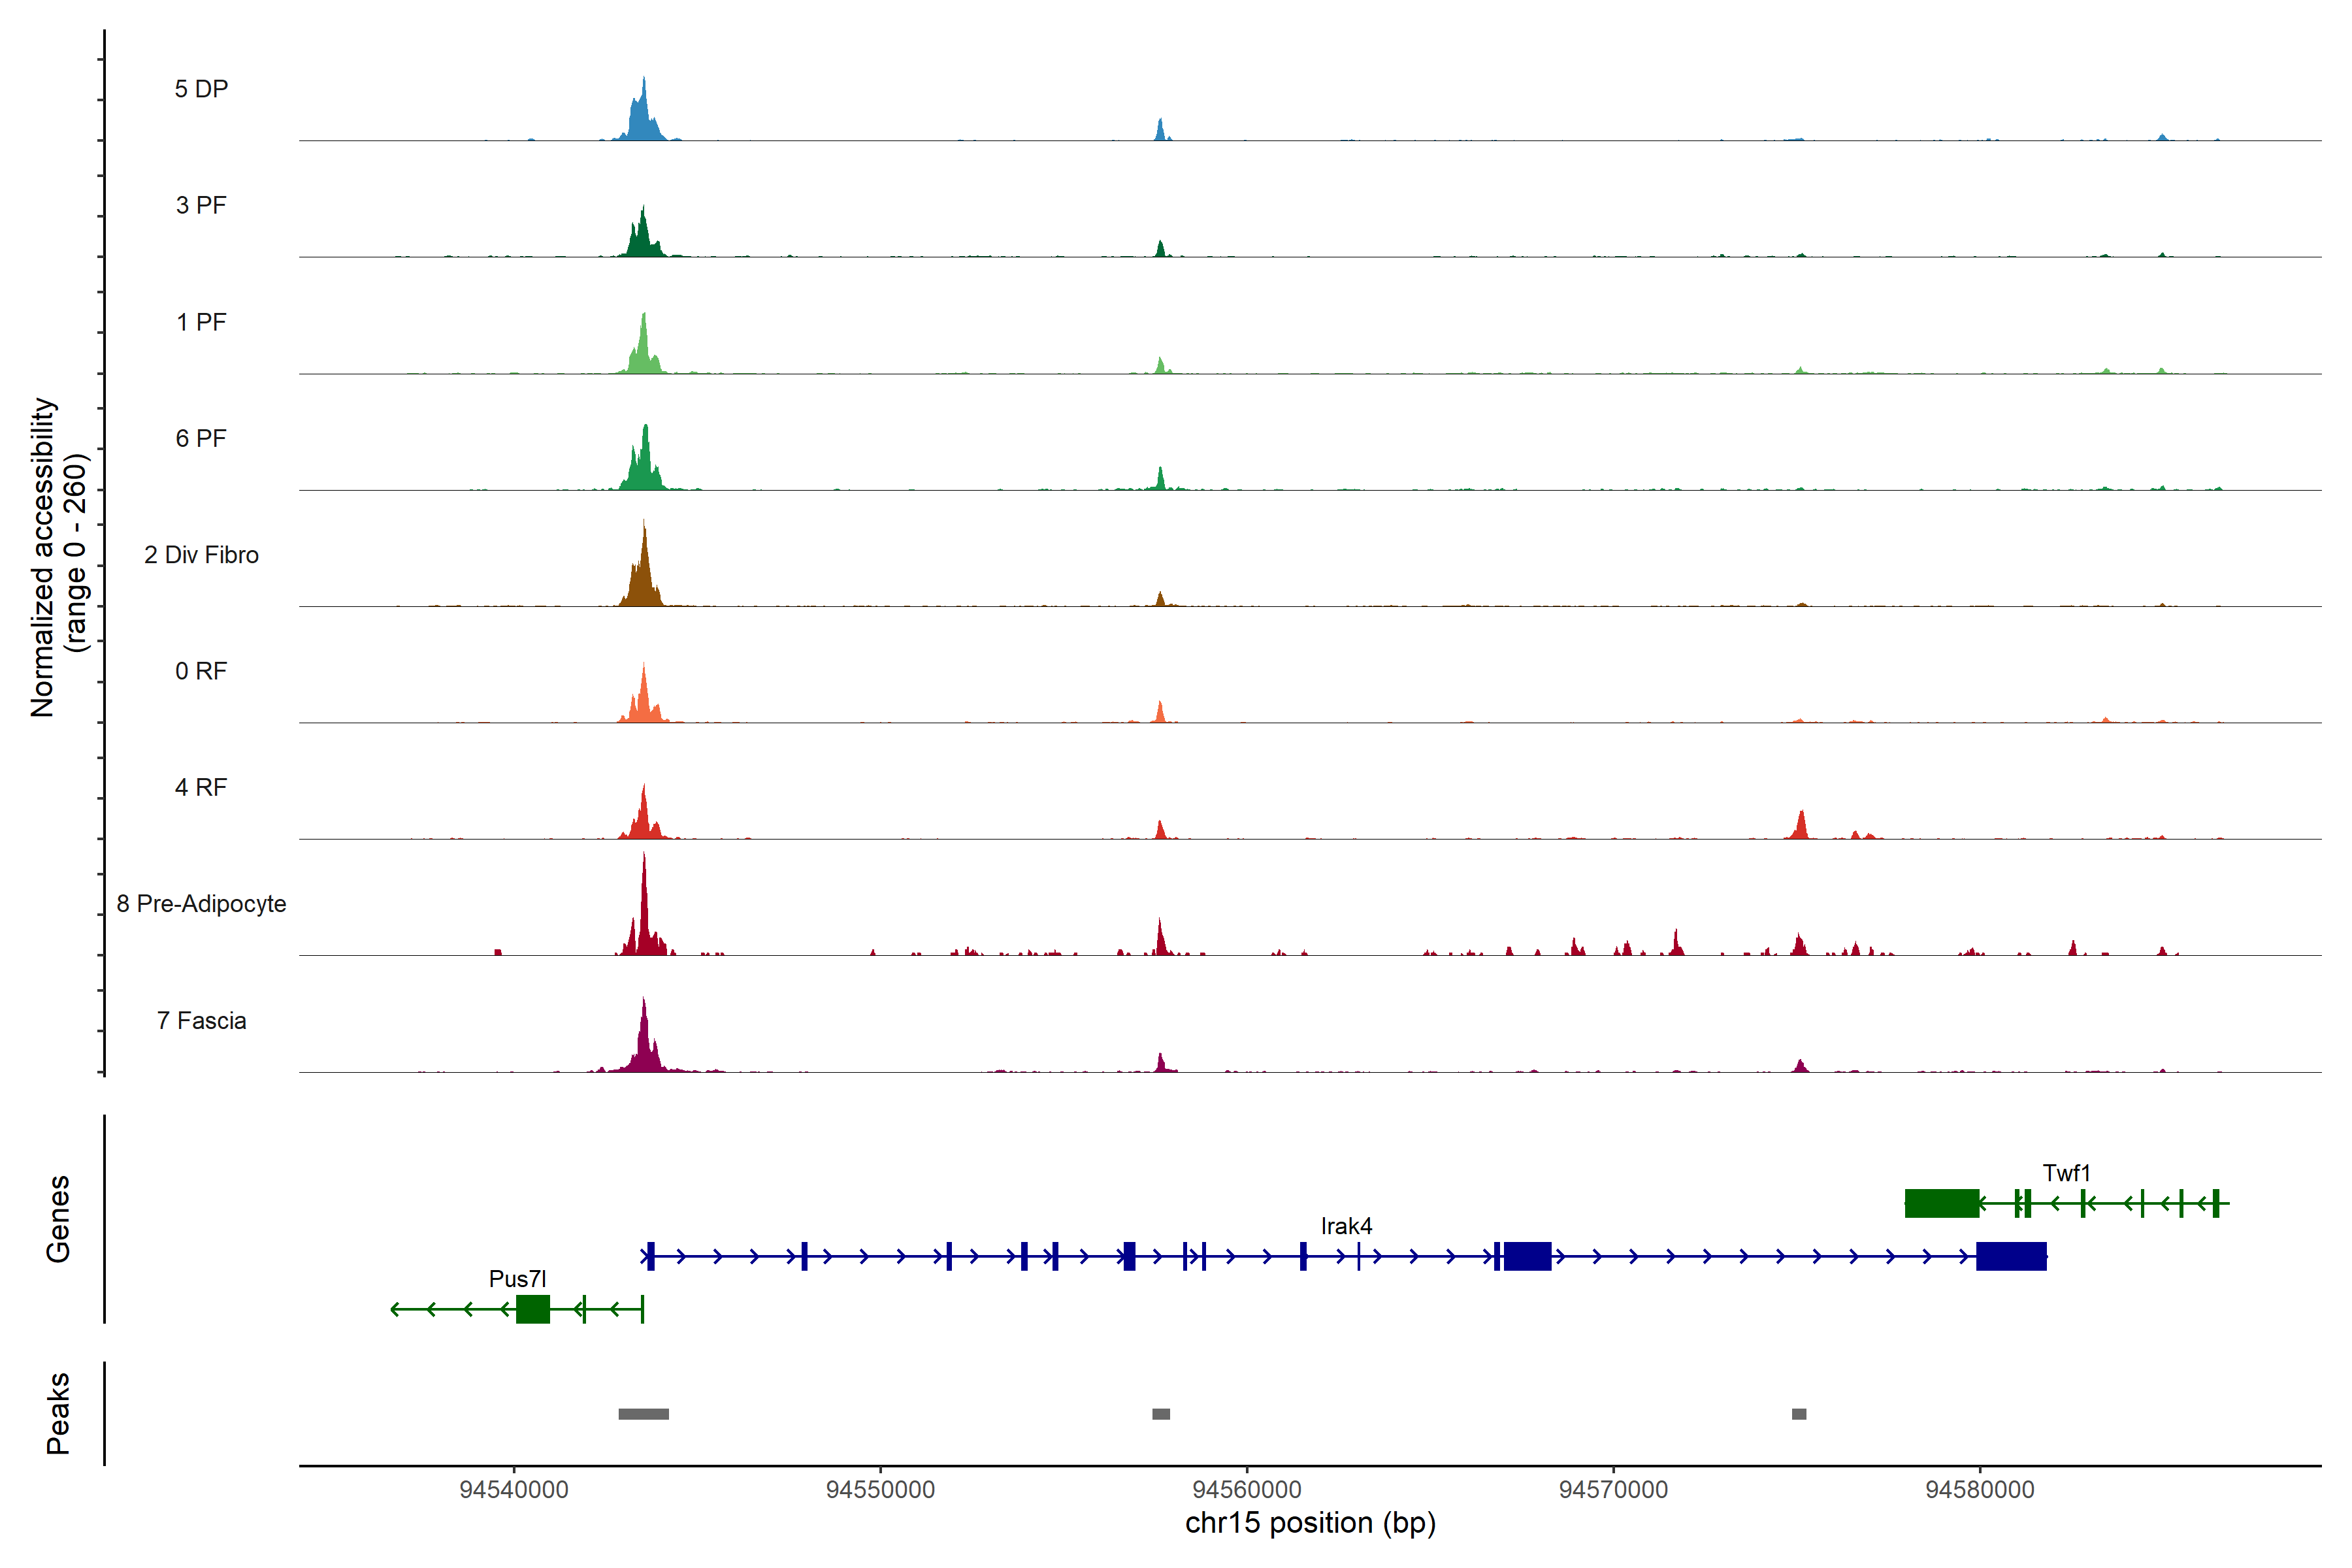
Task: Click the large green Twf1 exon block
Action: click(x=1941, y=1203)
